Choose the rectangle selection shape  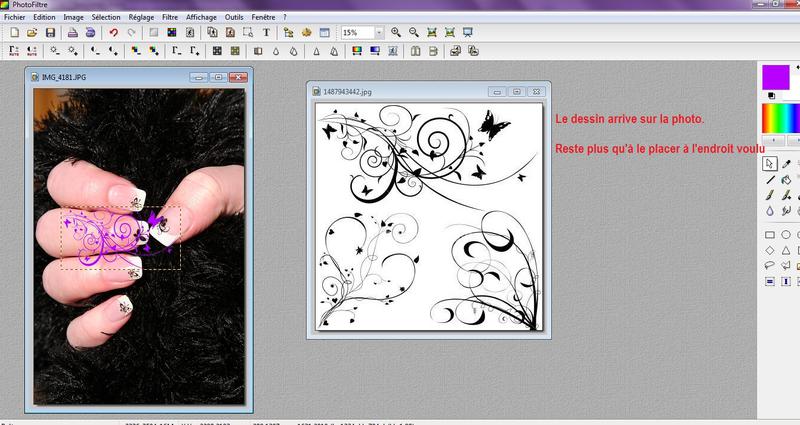point(770,234)
